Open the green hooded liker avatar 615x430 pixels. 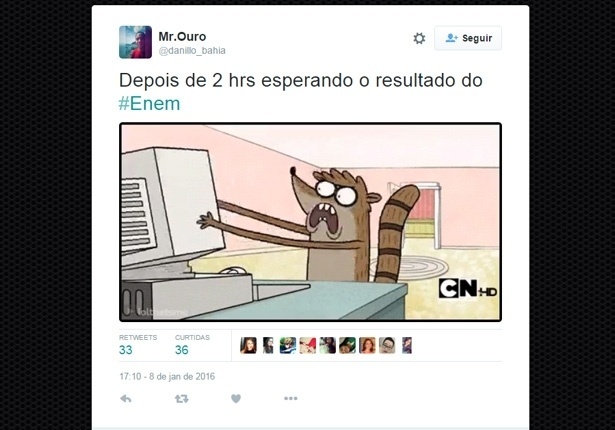(x=348, y=345)
